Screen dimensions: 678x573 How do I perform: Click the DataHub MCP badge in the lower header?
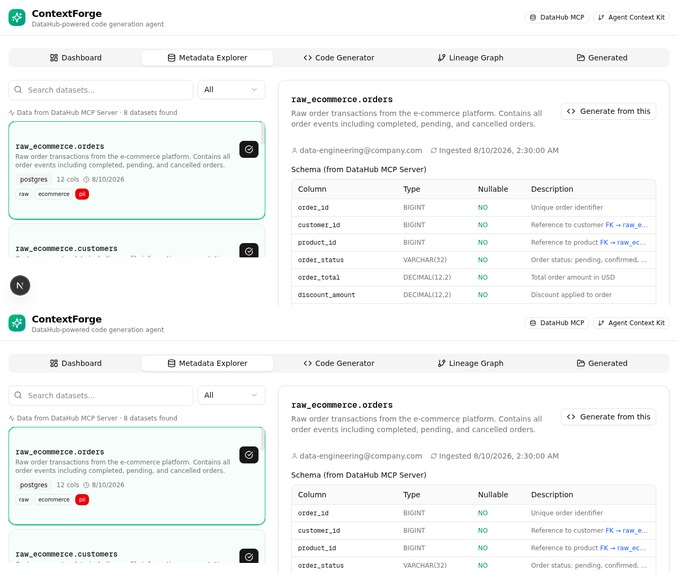pos(557,323)
